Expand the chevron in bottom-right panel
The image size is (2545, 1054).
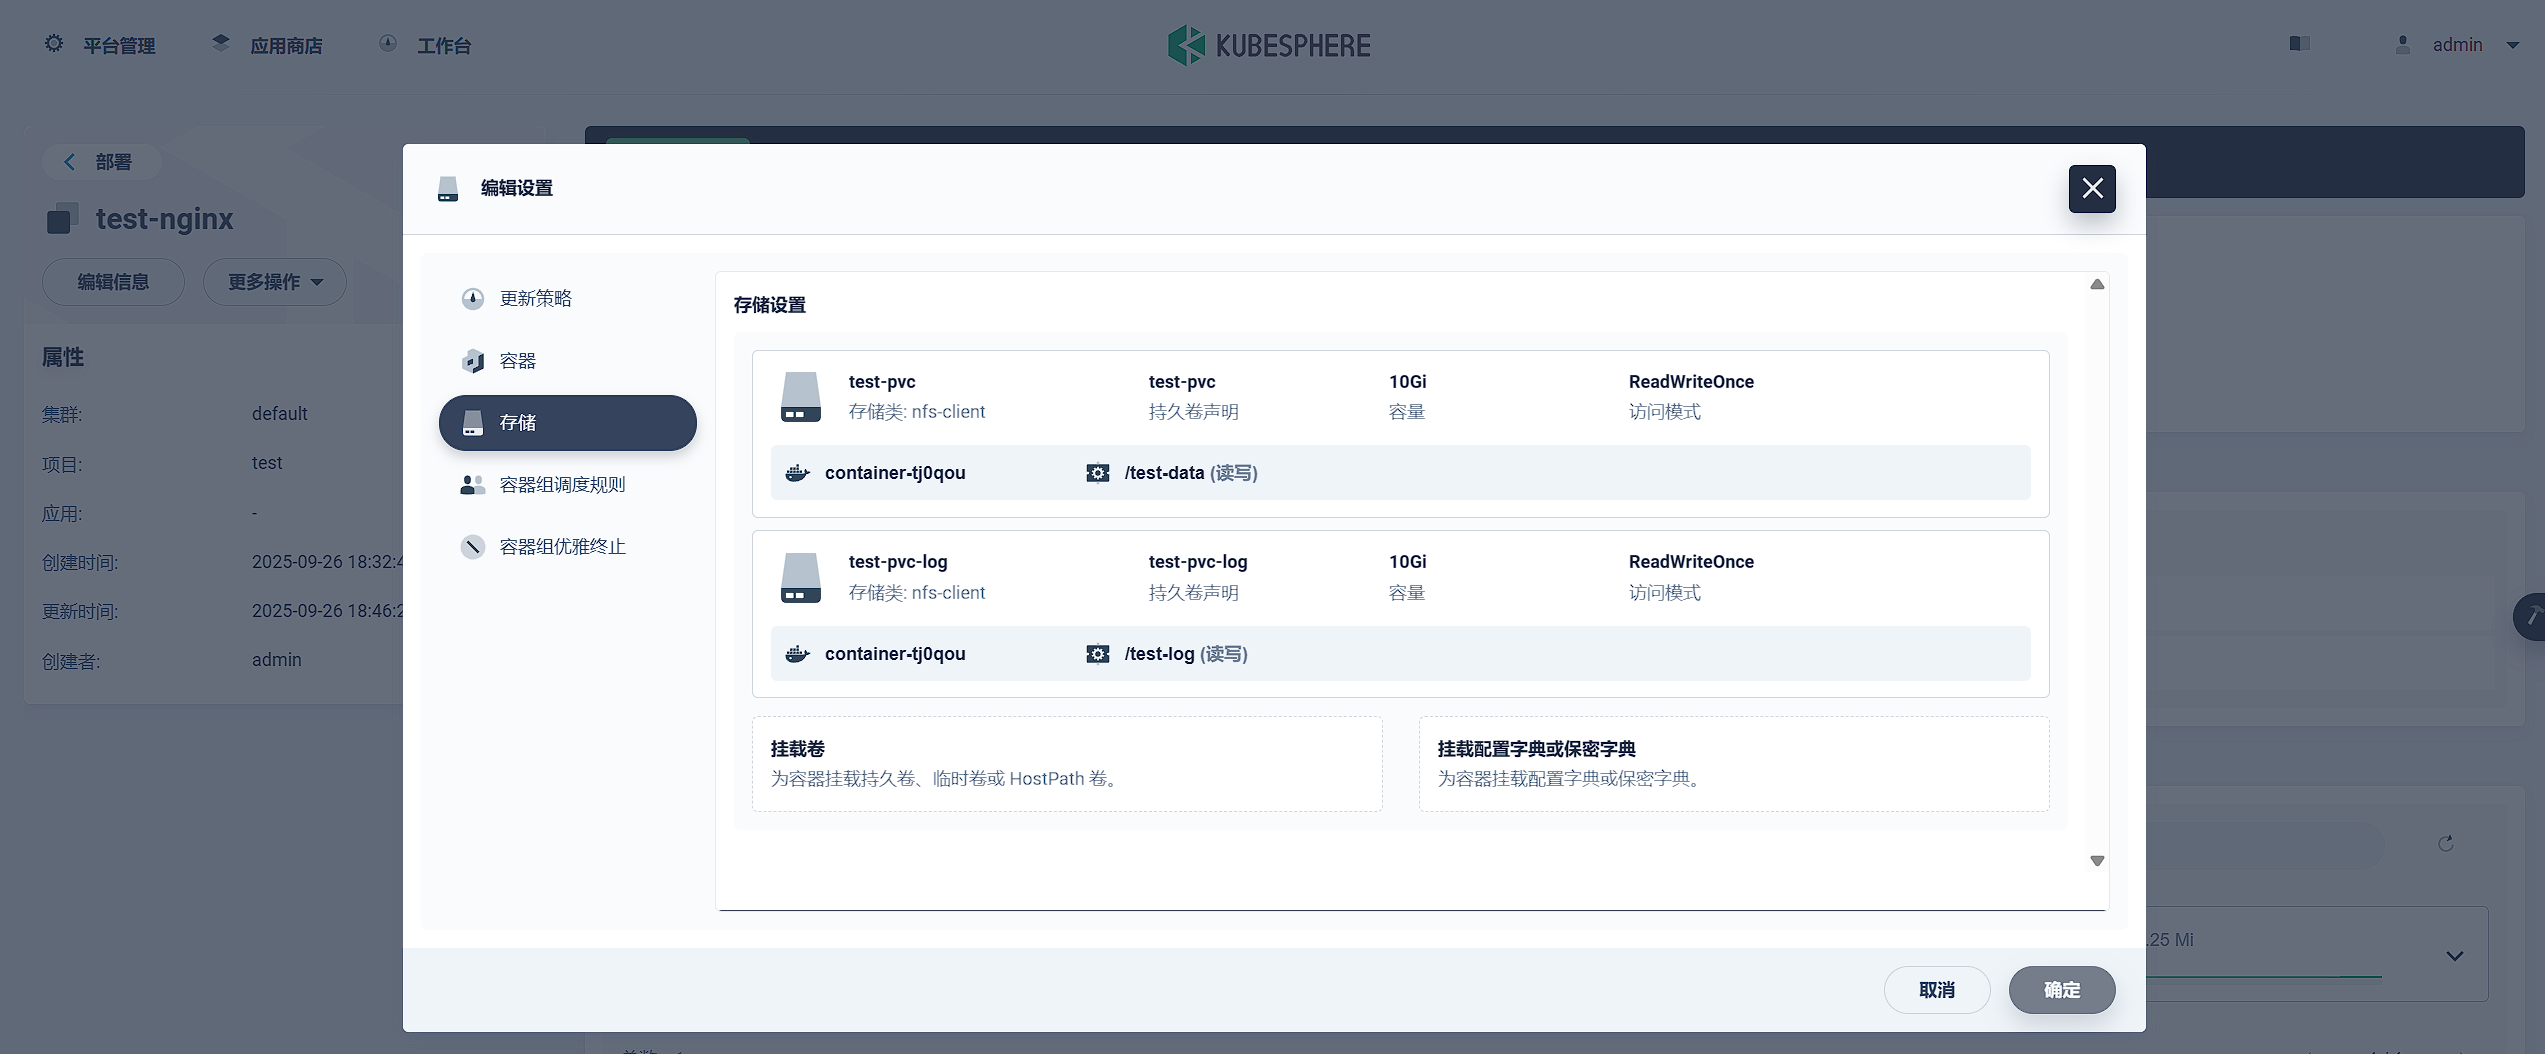point(2454,956)
